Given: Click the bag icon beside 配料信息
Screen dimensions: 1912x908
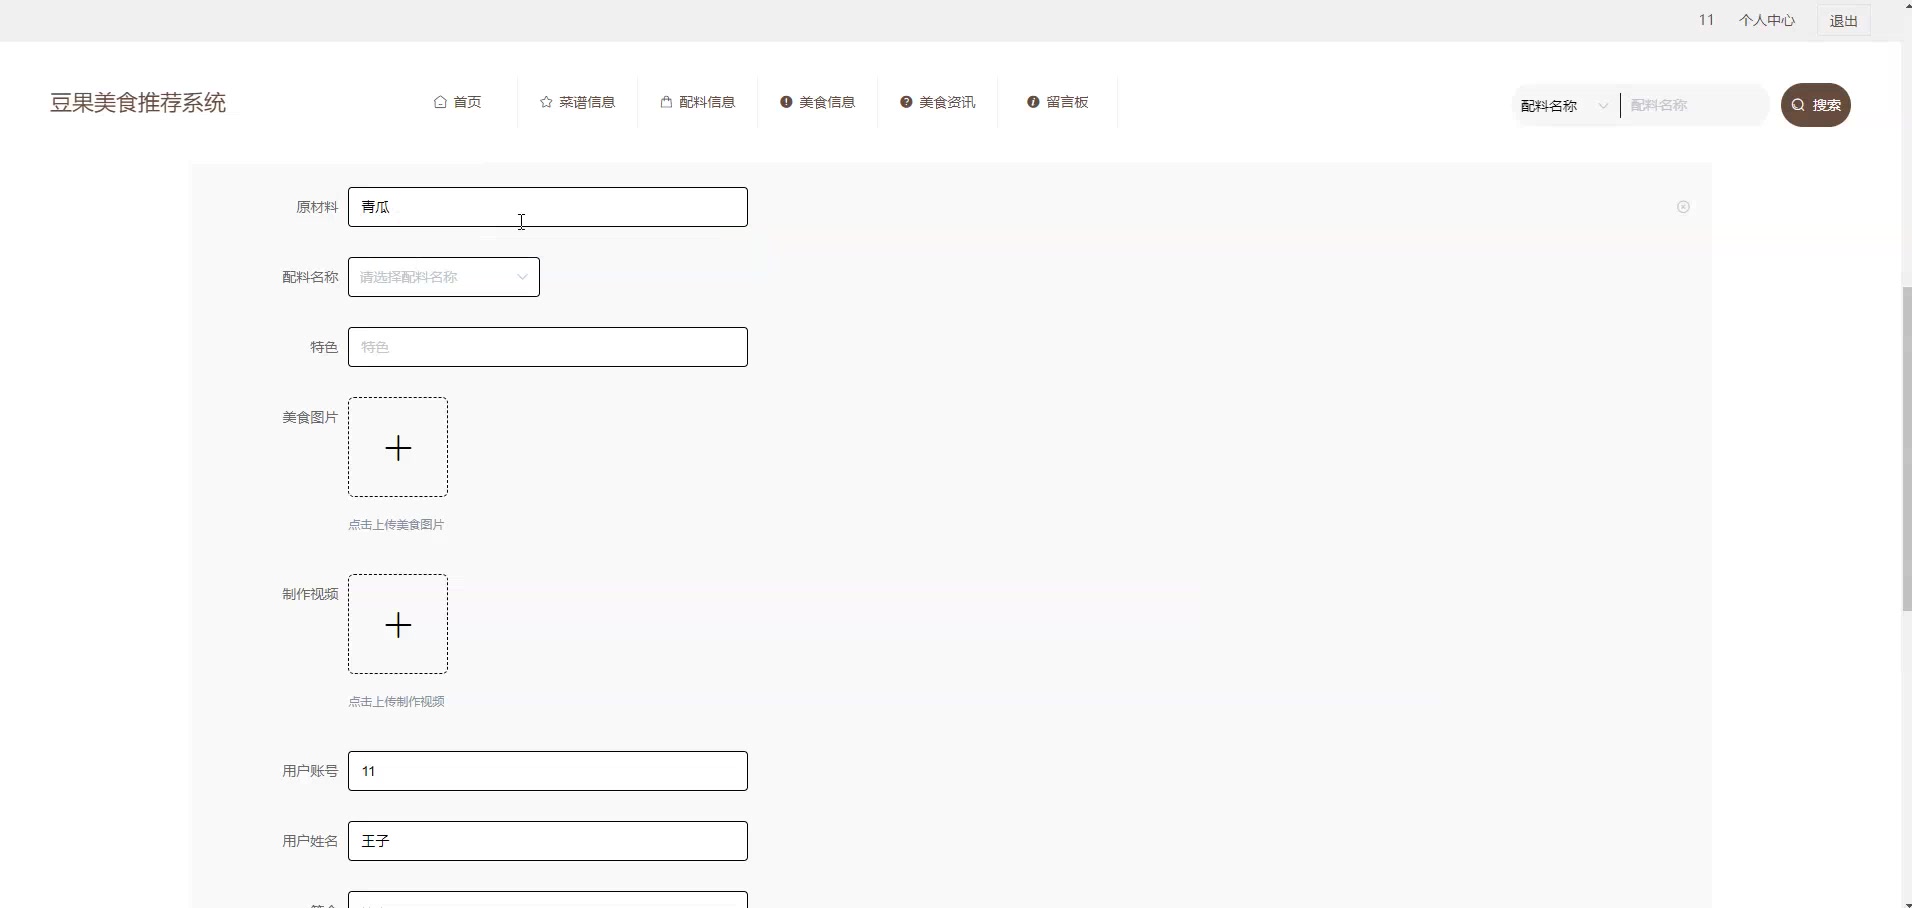Looking at the screenshot, I should (x=666, y=102).
